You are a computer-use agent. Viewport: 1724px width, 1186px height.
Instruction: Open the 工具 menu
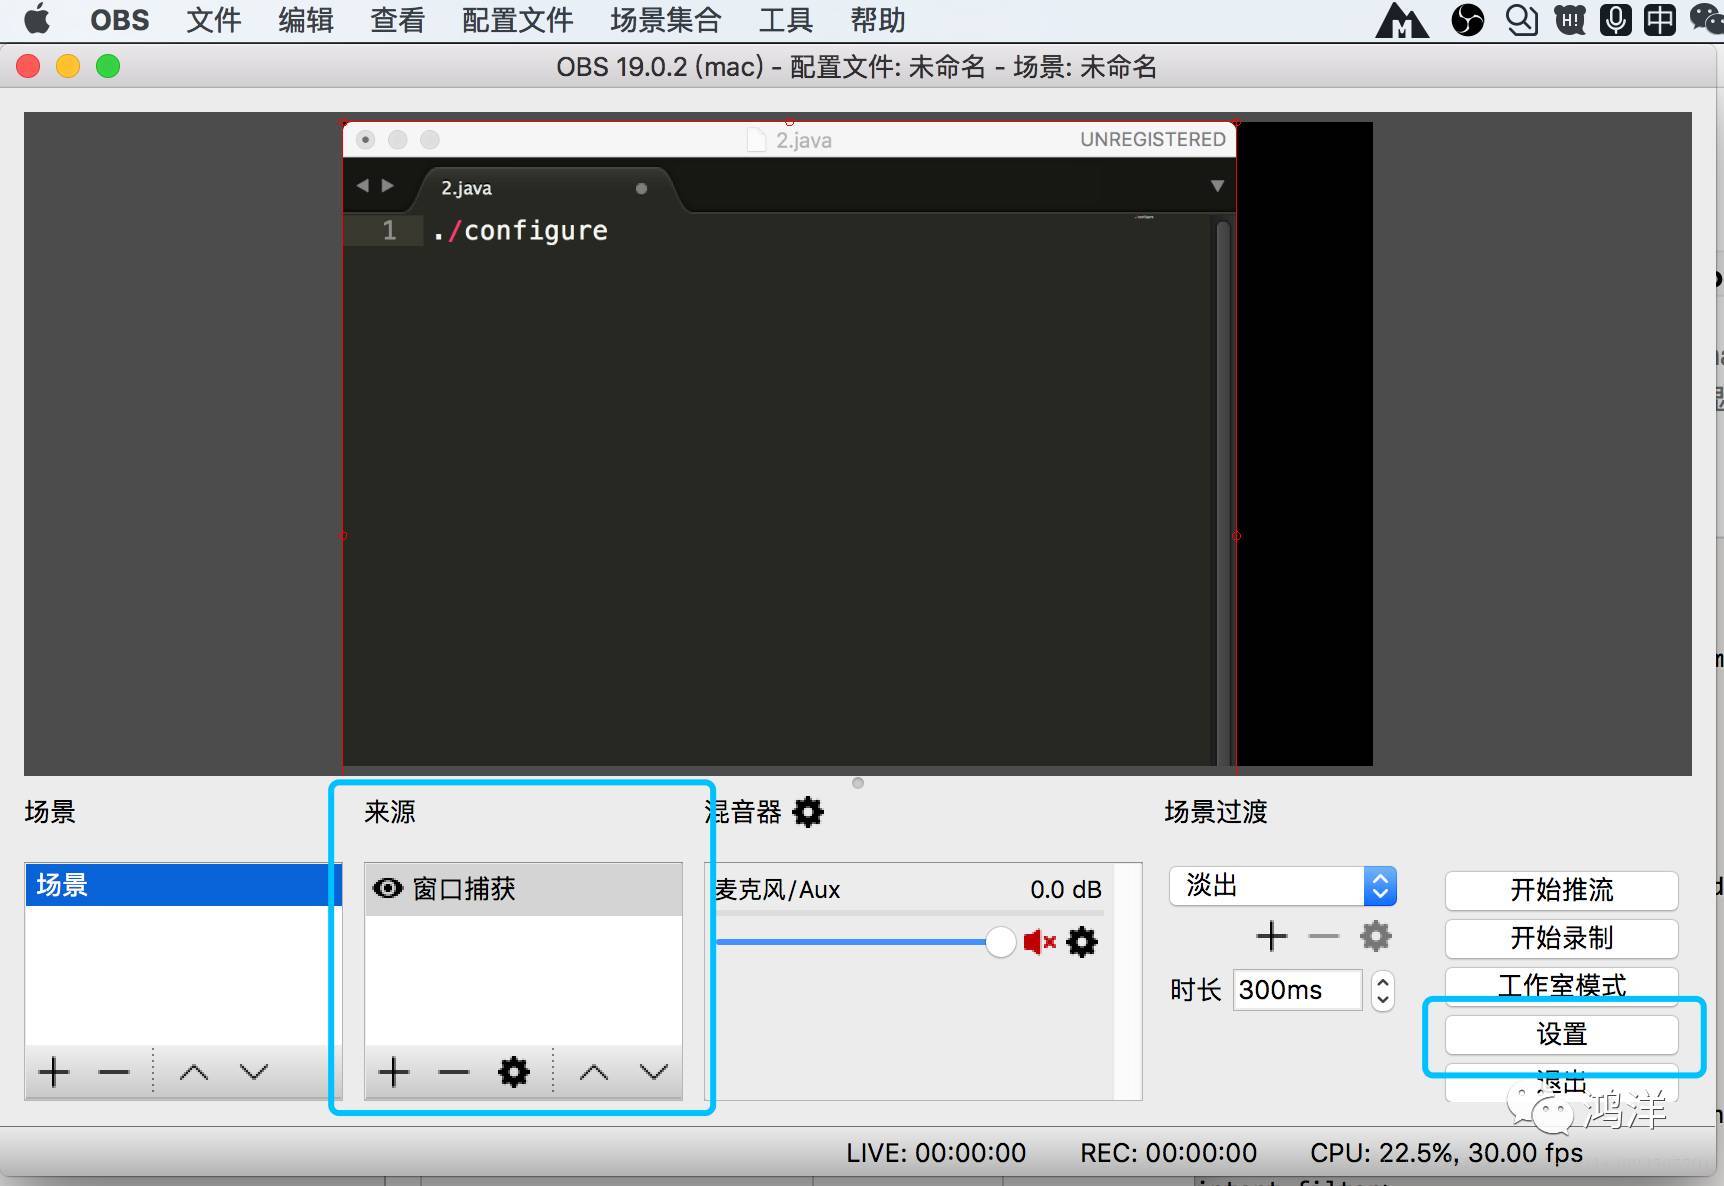pyautogui.click(x=786, y=20)
